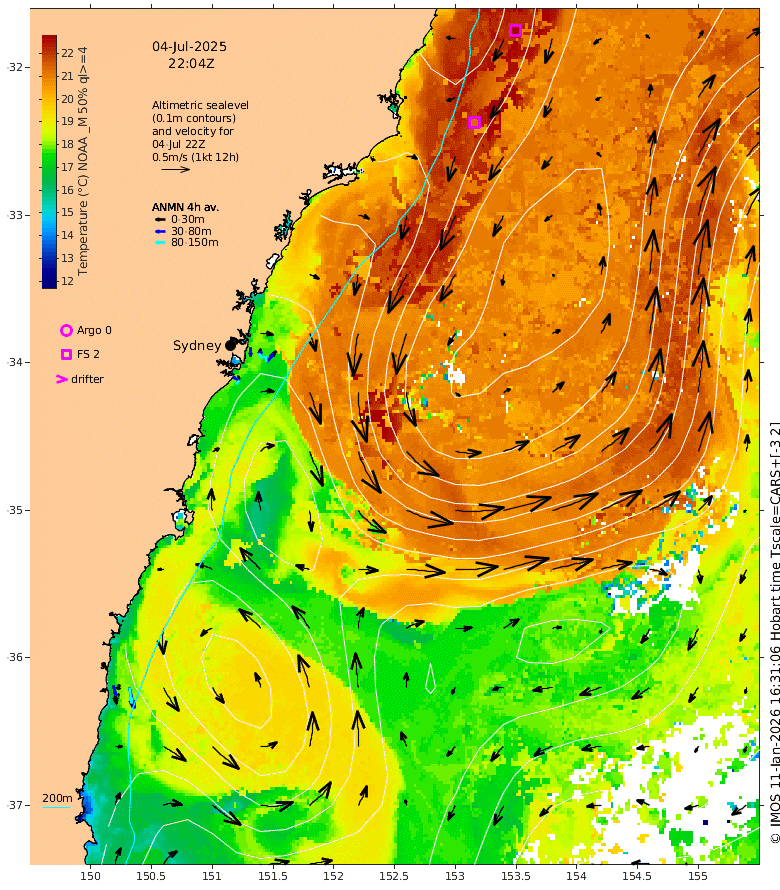The image size is (780, 890).
Task: Click the magenta drifter legend marker
Action: (61, 379)
